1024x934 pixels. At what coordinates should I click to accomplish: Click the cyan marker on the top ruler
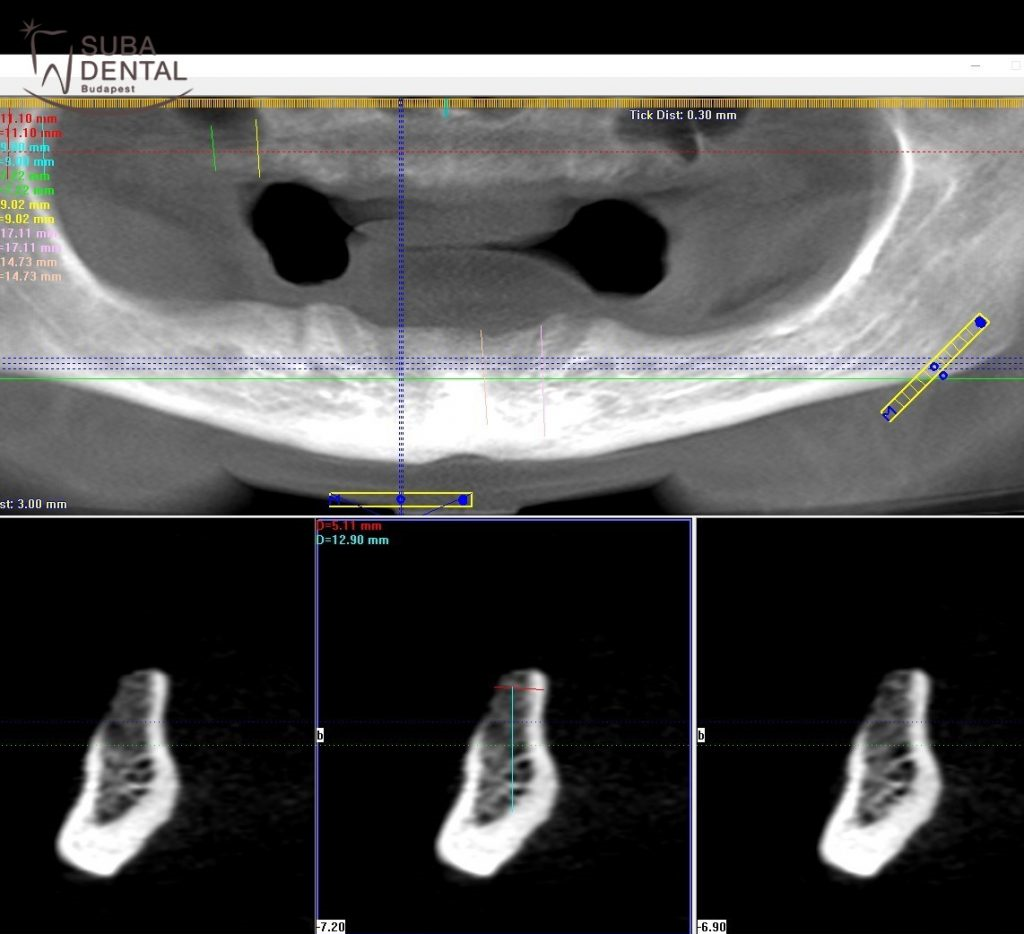[446, 108]
